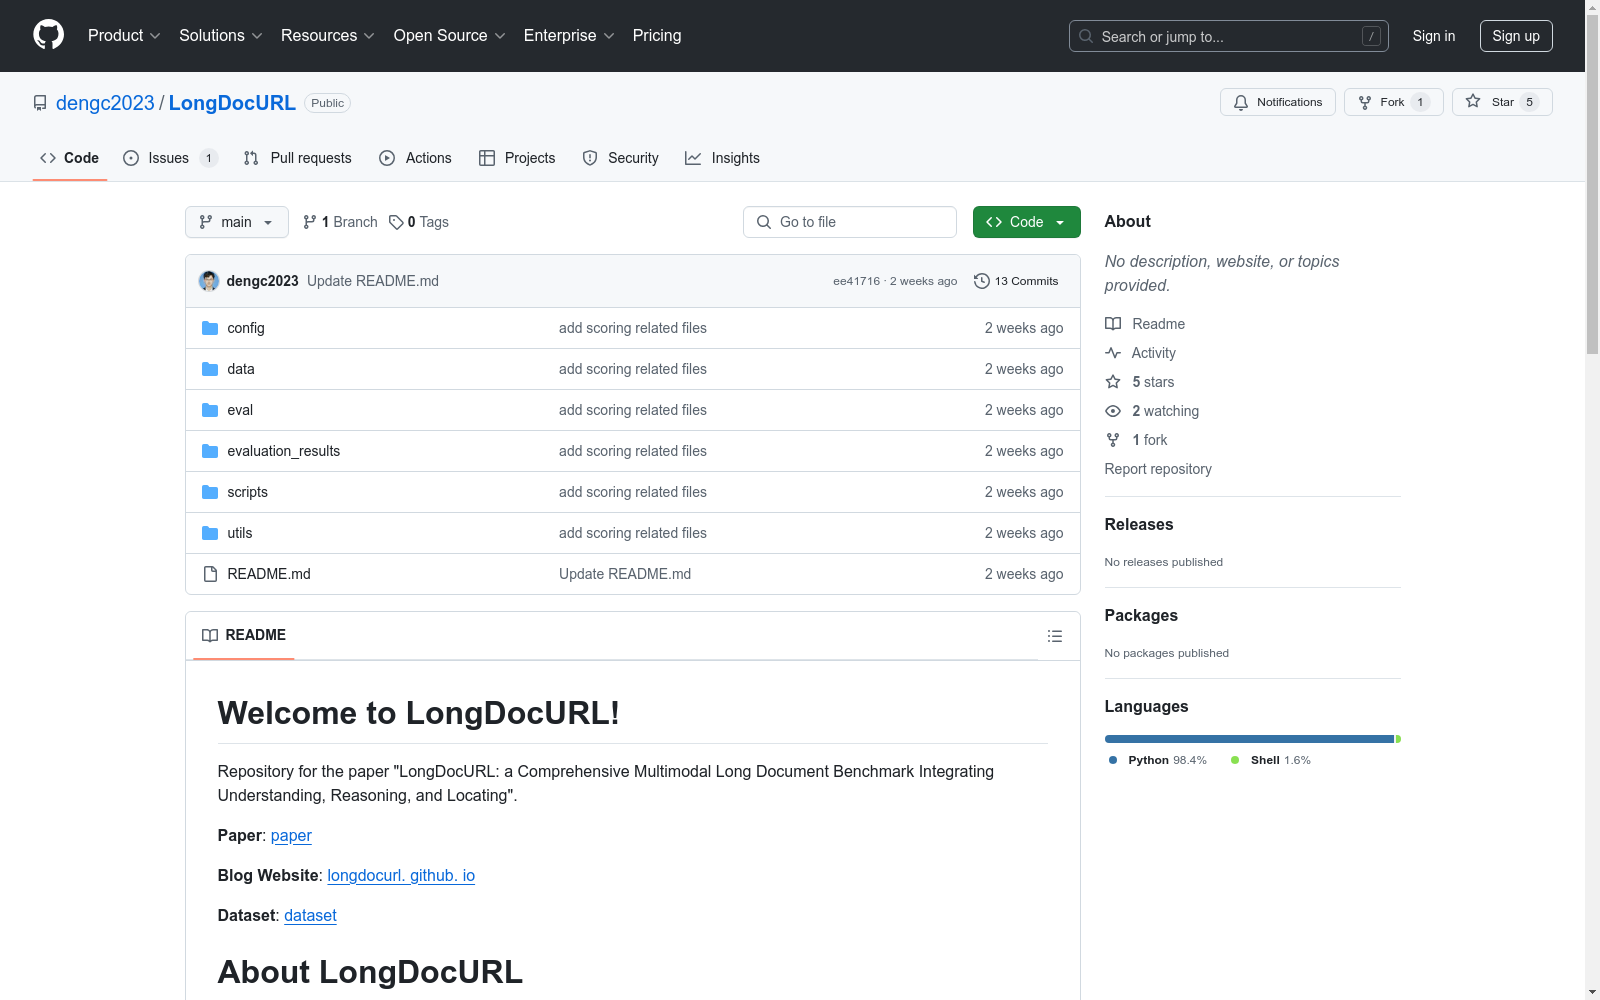Open the scripts folder icon
The height and width of the screenshot is (1000, 1600).
[210, 492]
